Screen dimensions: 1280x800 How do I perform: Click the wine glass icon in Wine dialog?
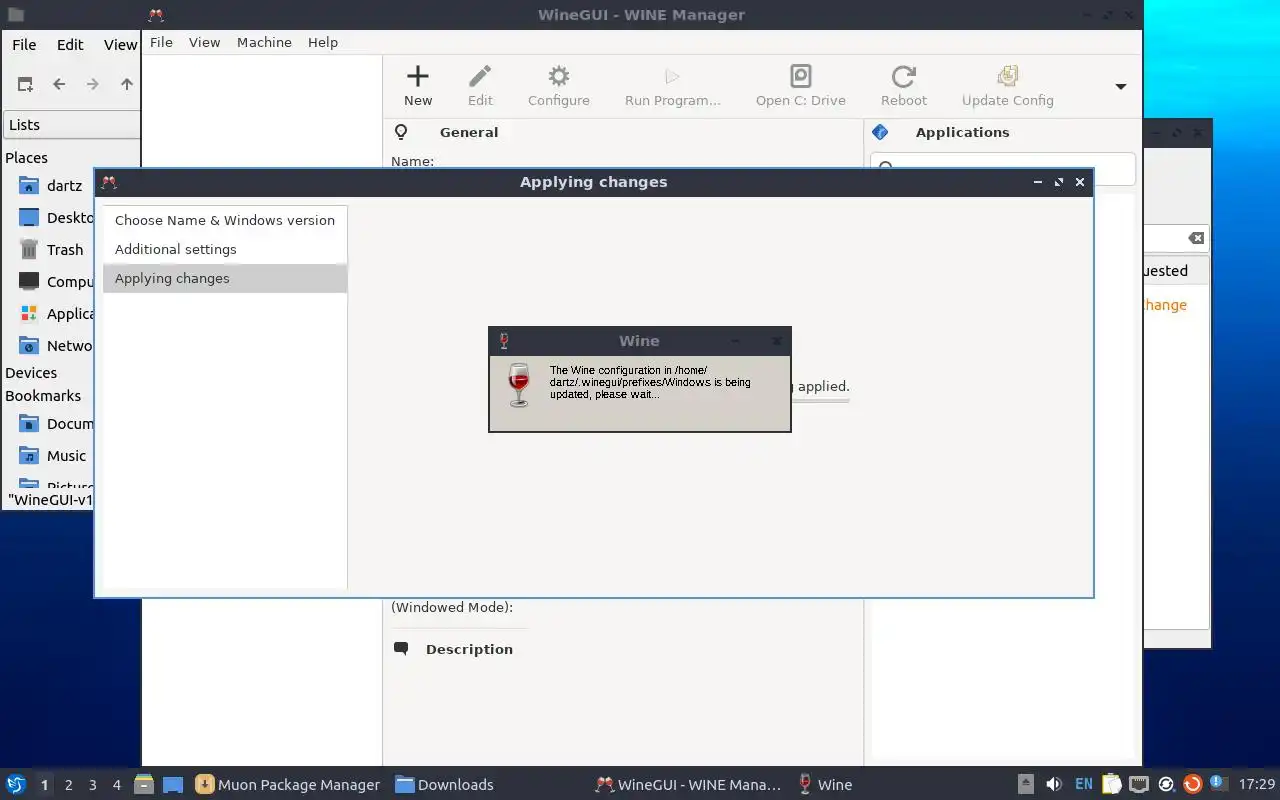pyautogui.click(x=518, y=385)
